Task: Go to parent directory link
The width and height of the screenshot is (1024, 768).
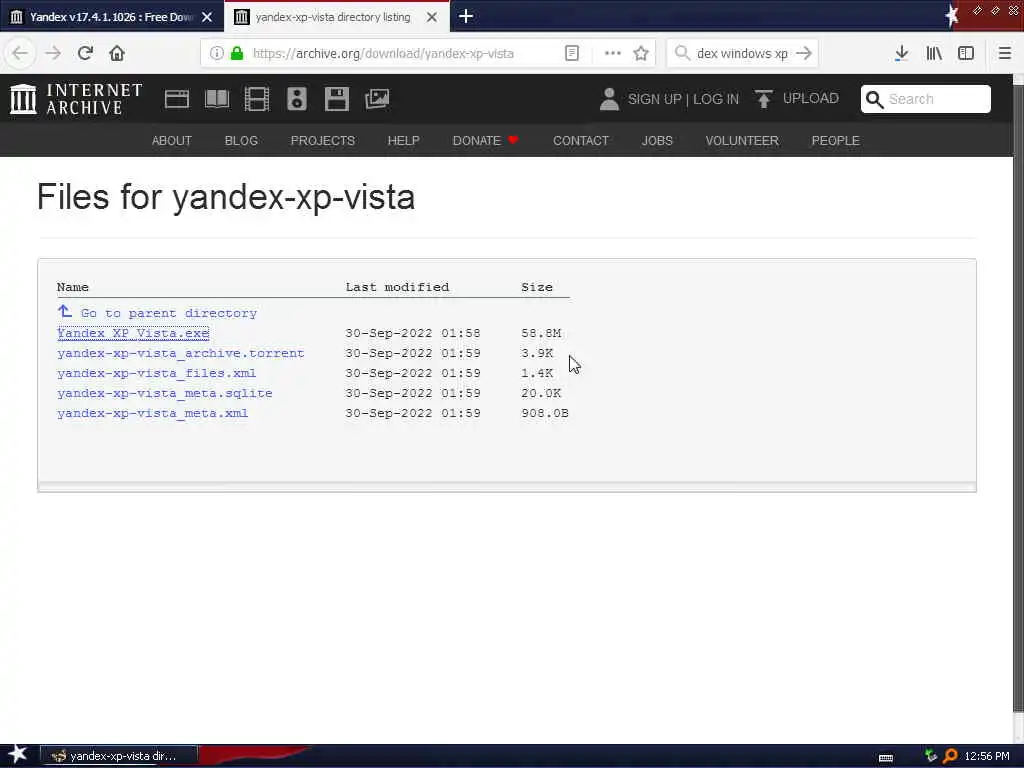Action: [x=168, y=313]
